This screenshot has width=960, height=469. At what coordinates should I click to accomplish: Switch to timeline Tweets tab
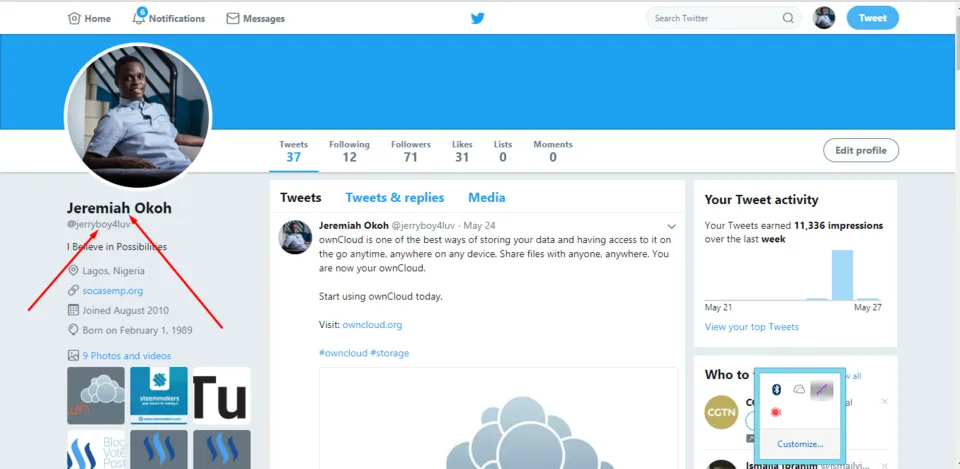pyautogui.click(x=301, y=198)
